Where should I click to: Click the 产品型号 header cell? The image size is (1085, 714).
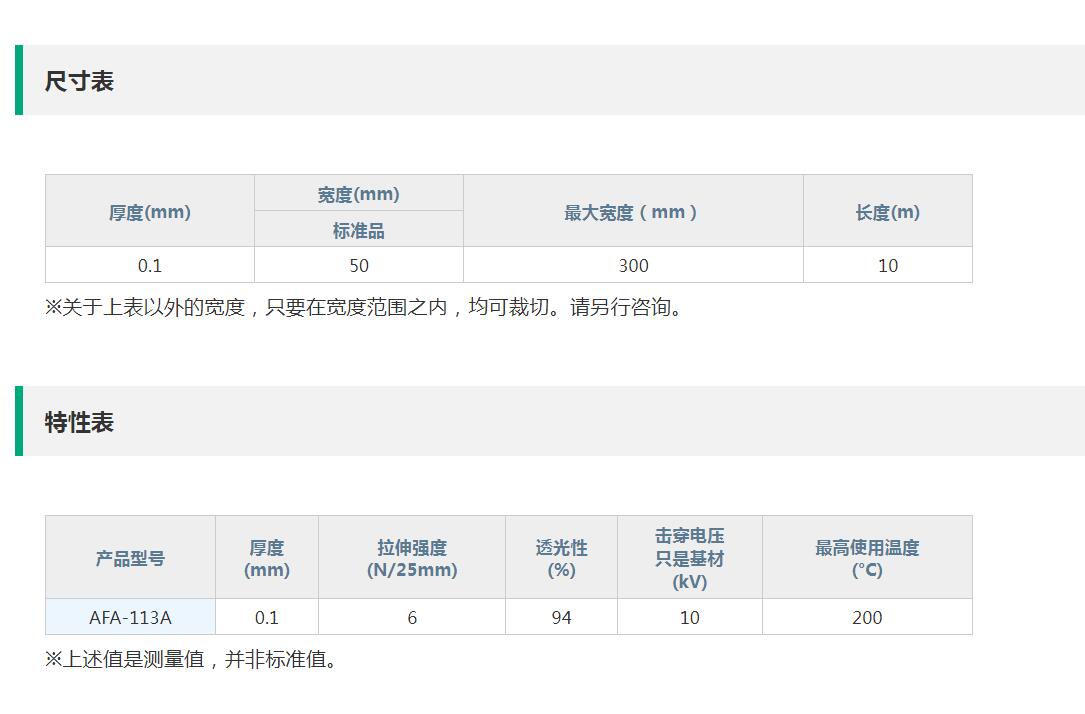point(130,558)
